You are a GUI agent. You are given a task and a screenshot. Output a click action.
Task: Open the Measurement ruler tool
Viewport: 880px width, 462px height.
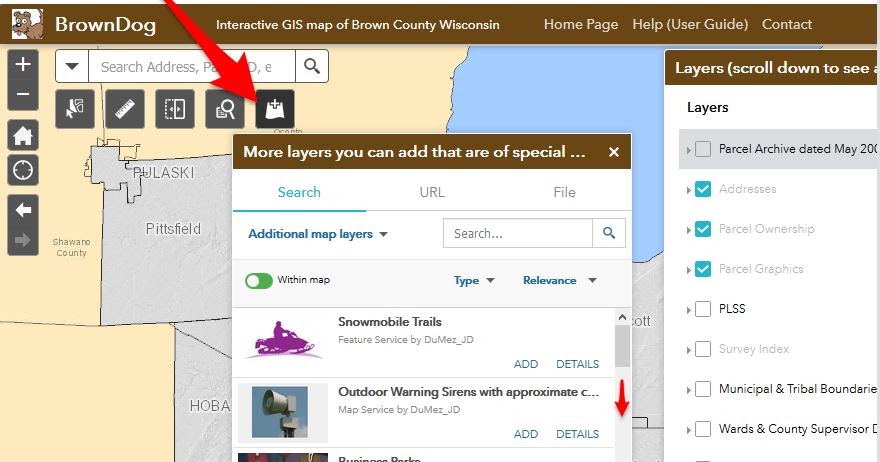click(x=125, y=109)
